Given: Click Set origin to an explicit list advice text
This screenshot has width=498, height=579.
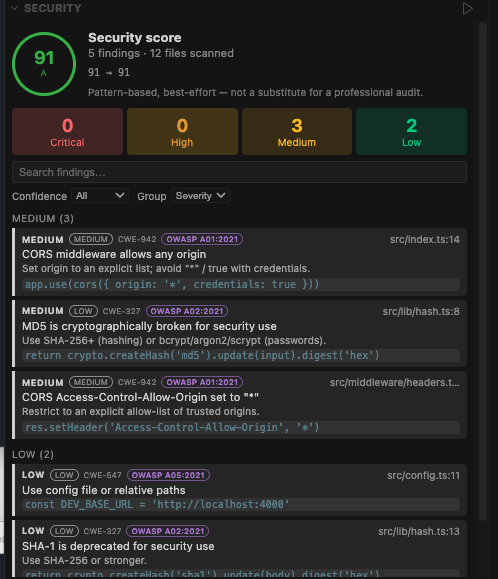Looking at the screenshot, I should 166,269.
